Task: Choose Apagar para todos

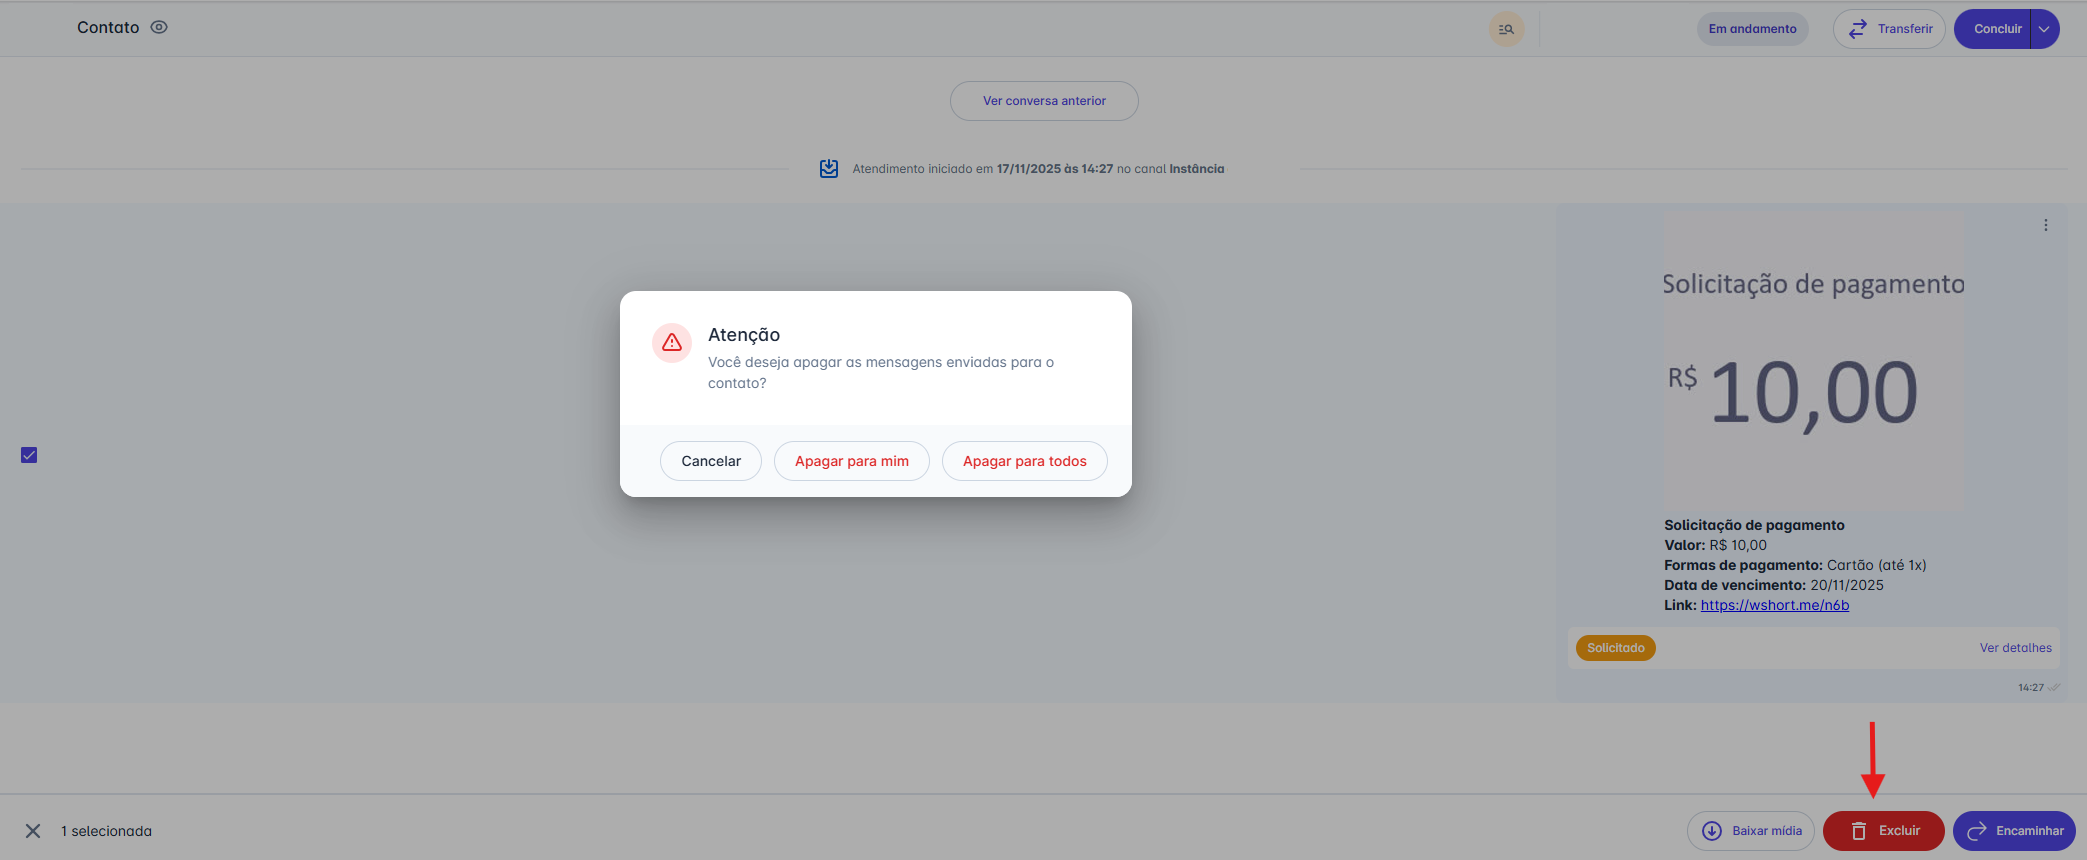Action: [x=1024, y=461]
